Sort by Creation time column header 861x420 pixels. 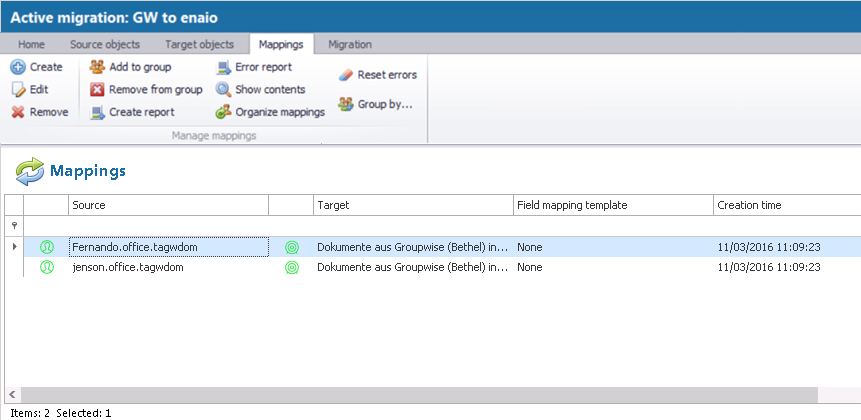click(x=784, y=205)
